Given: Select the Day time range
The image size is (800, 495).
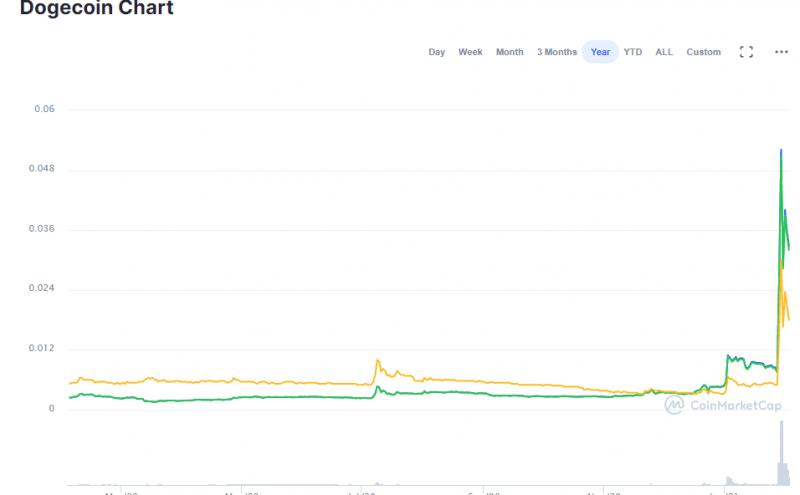Looking at the screenshot, I should (437, 52).
